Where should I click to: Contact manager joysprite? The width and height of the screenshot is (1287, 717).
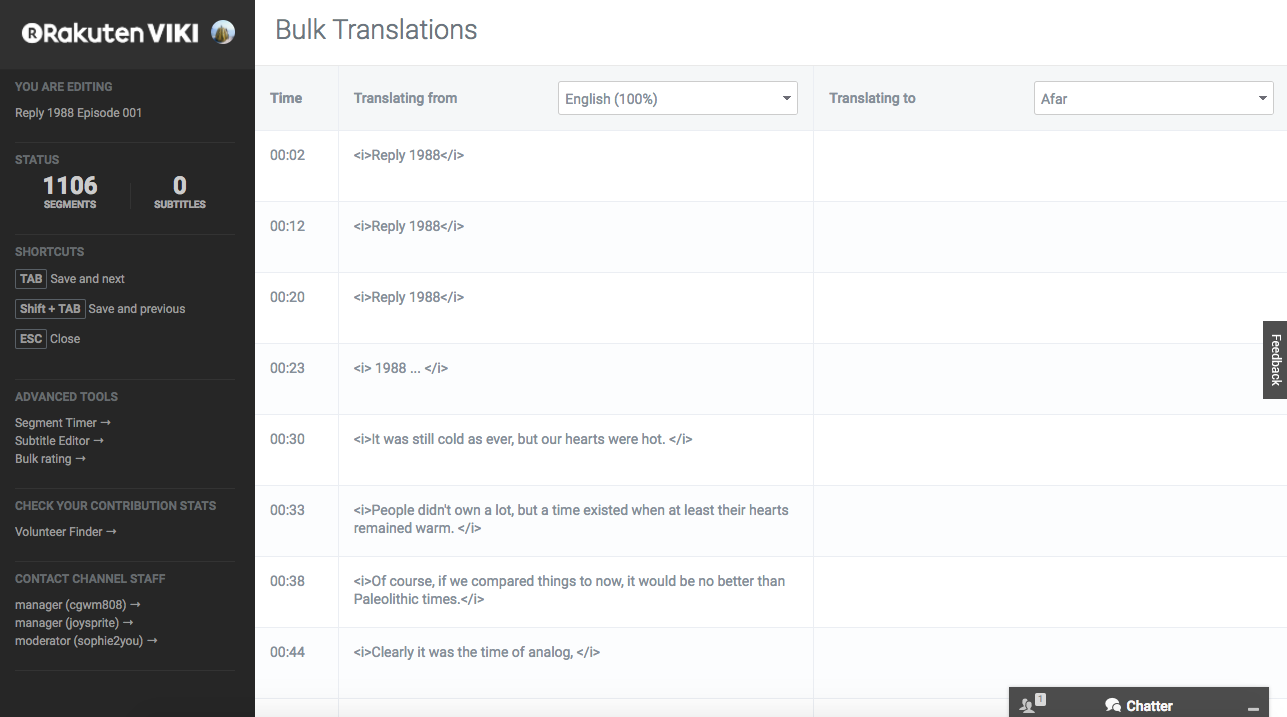click(x=74, y=623)
